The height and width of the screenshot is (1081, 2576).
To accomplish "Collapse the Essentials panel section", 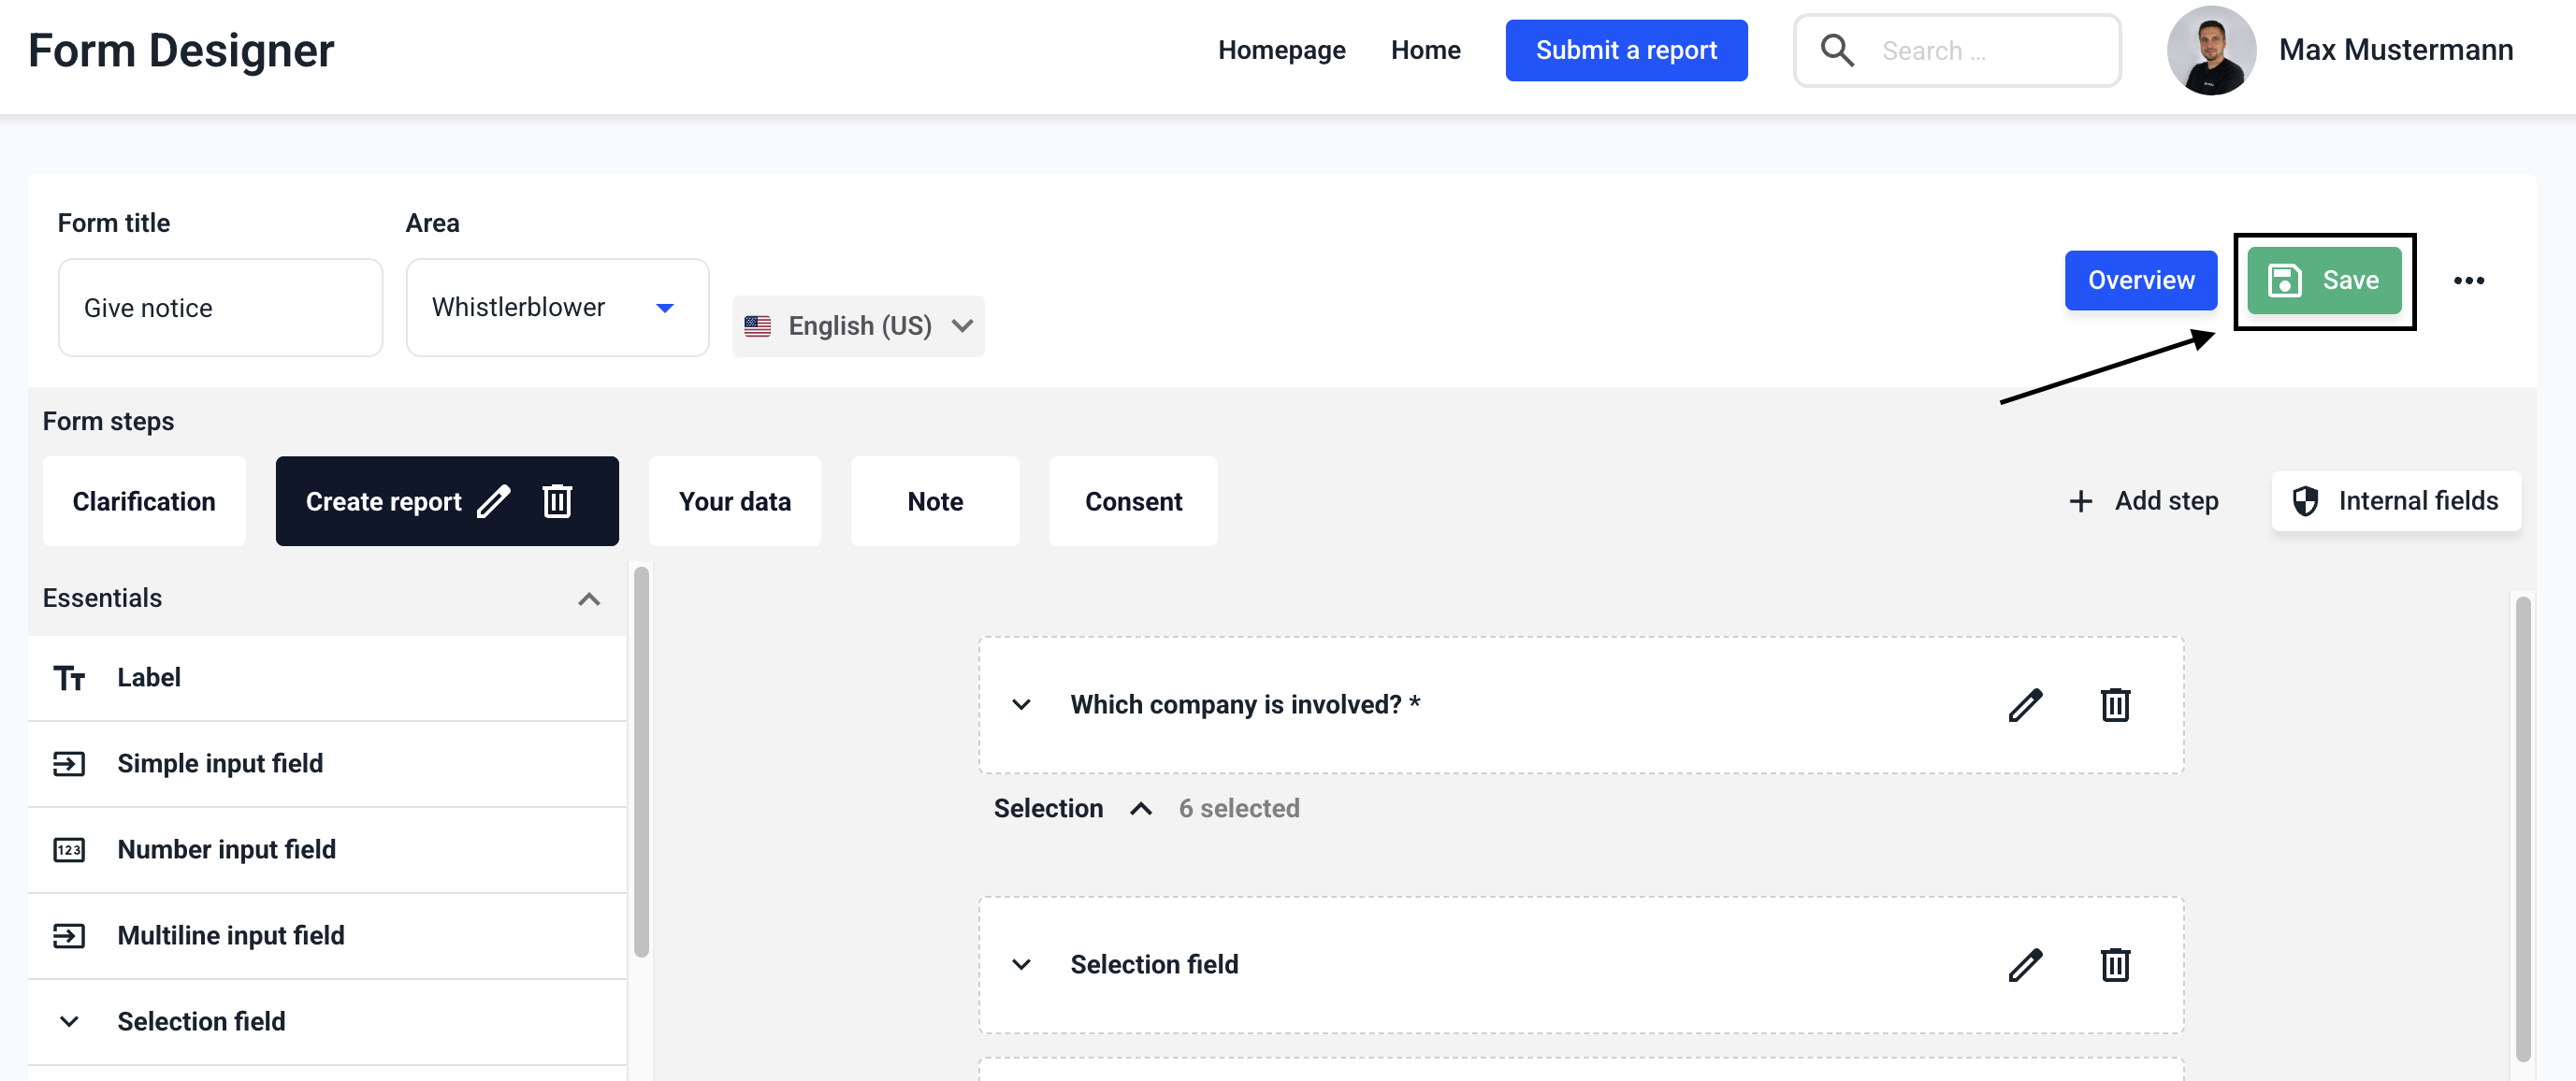I will (589, 599).
